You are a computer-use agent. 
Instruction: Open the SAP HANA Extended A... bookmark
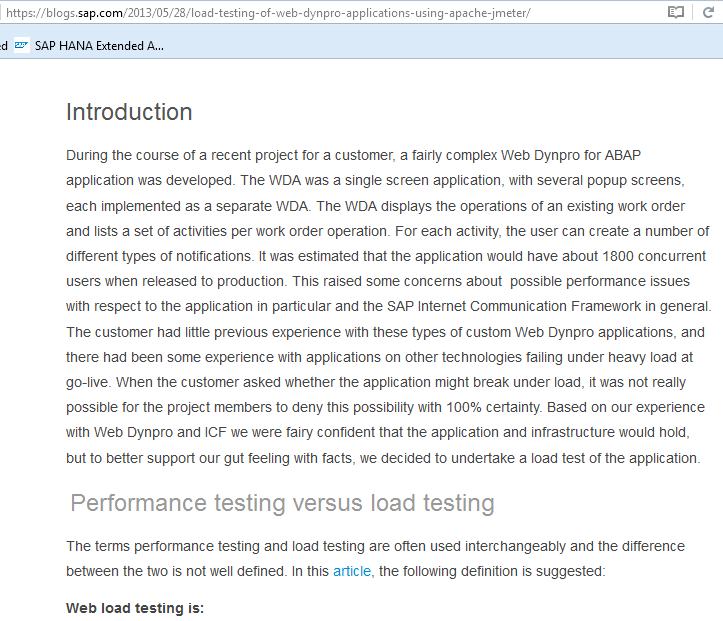click(x=98, y=46)
